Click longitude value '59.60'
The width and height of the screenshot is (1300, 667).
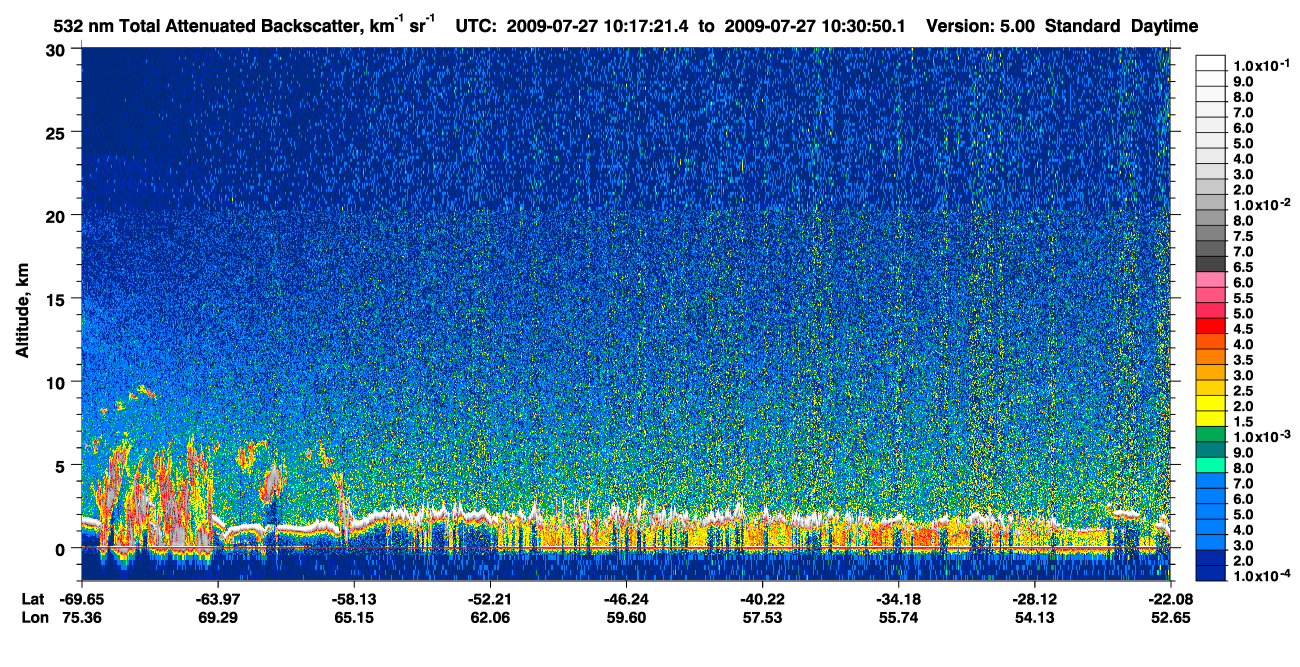[x=625, y=619]
